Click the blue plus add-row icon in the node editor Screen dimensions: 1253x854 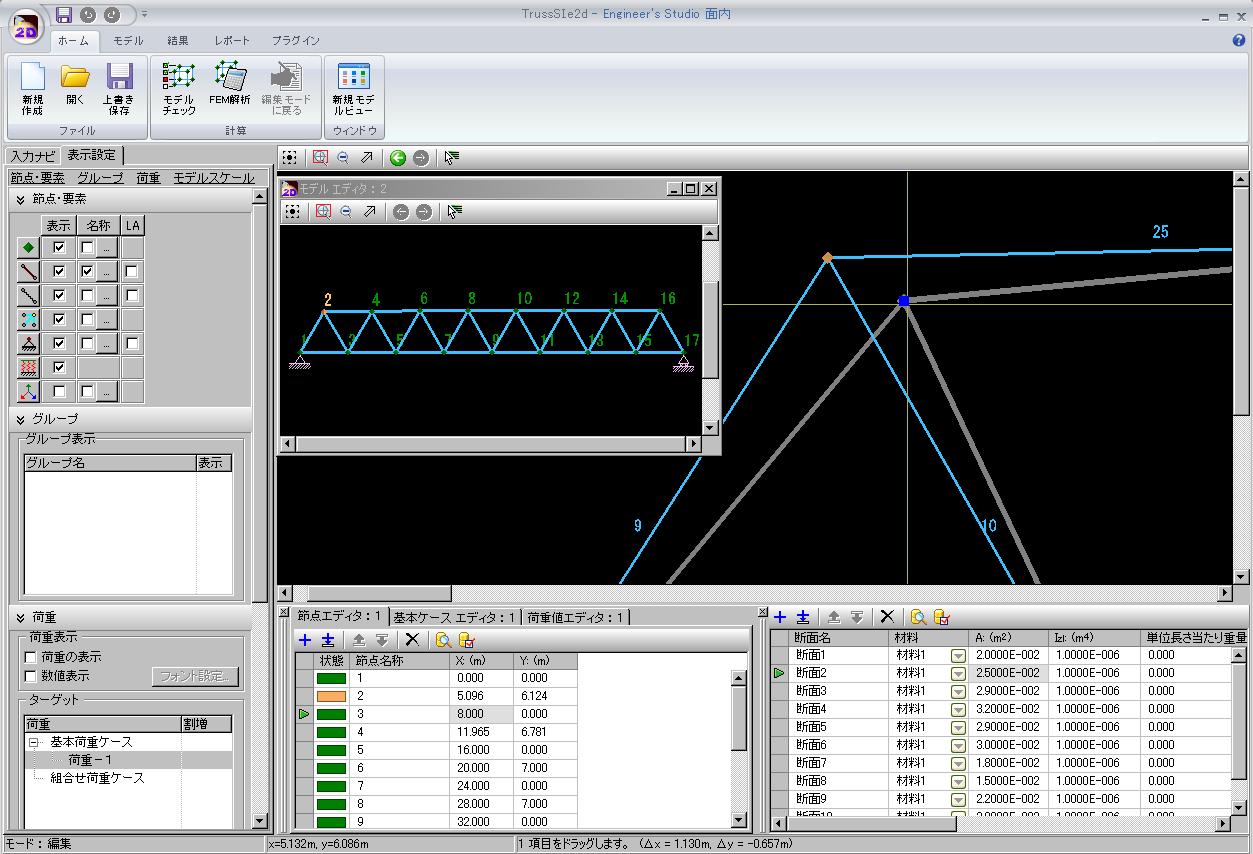coord(305,640)
